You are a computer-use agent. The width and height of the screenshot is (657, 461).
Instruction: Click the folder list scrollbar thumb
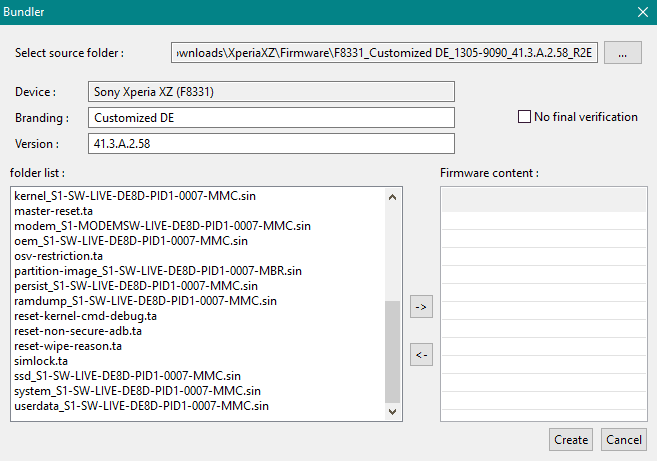(x=392, y=351)
